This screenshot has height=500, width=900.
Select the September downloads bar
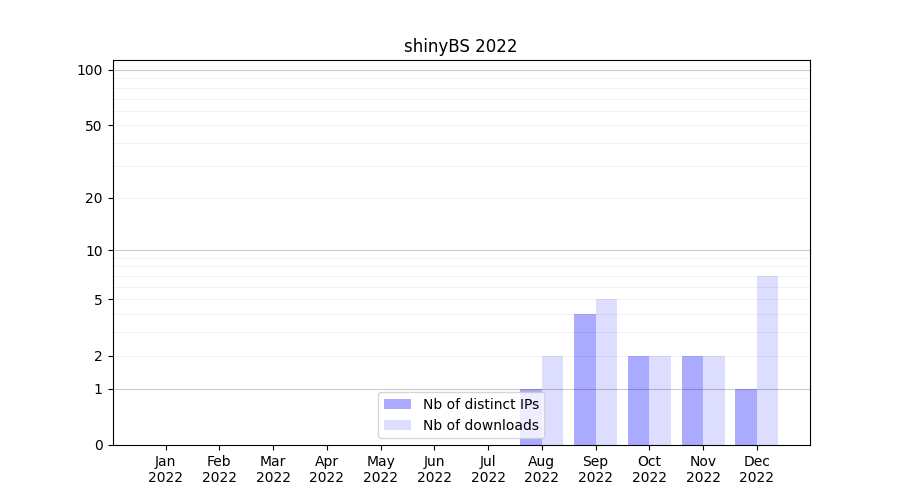click(606, 372)
